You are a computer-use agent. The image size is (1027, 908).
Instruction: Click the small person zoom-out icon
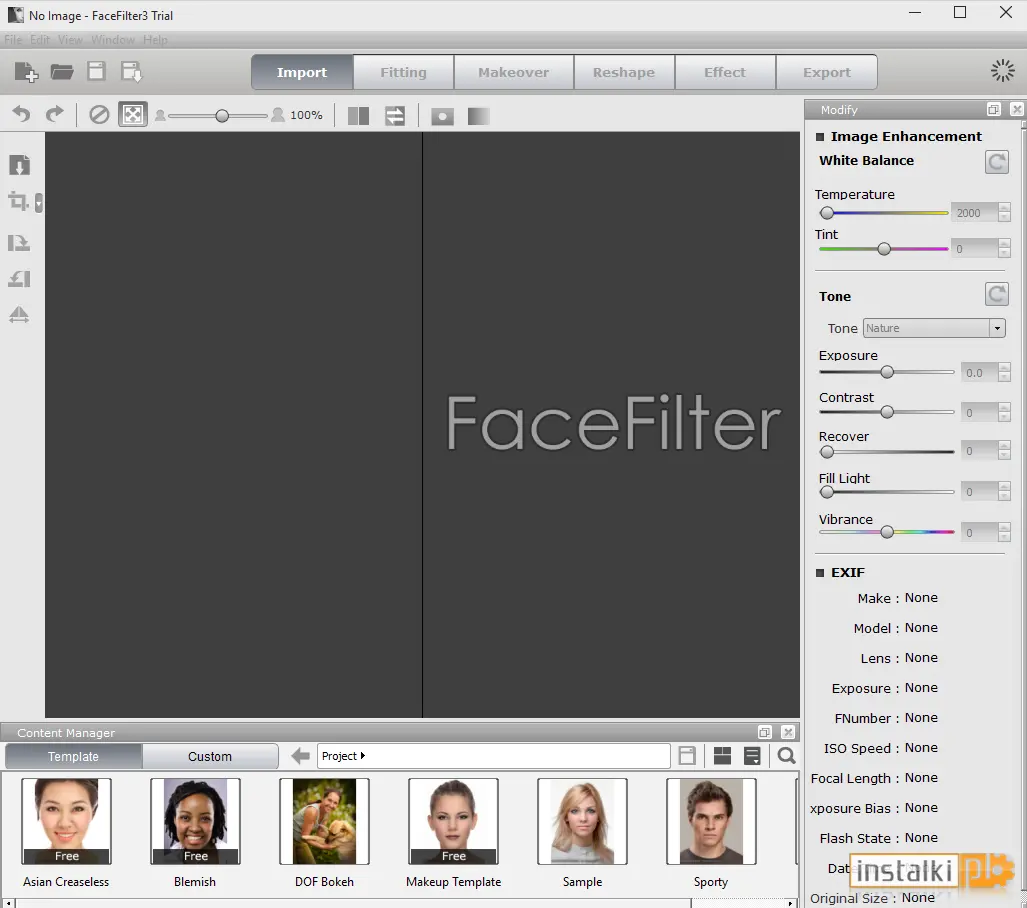pyautogui.click(x=160, y=115)
